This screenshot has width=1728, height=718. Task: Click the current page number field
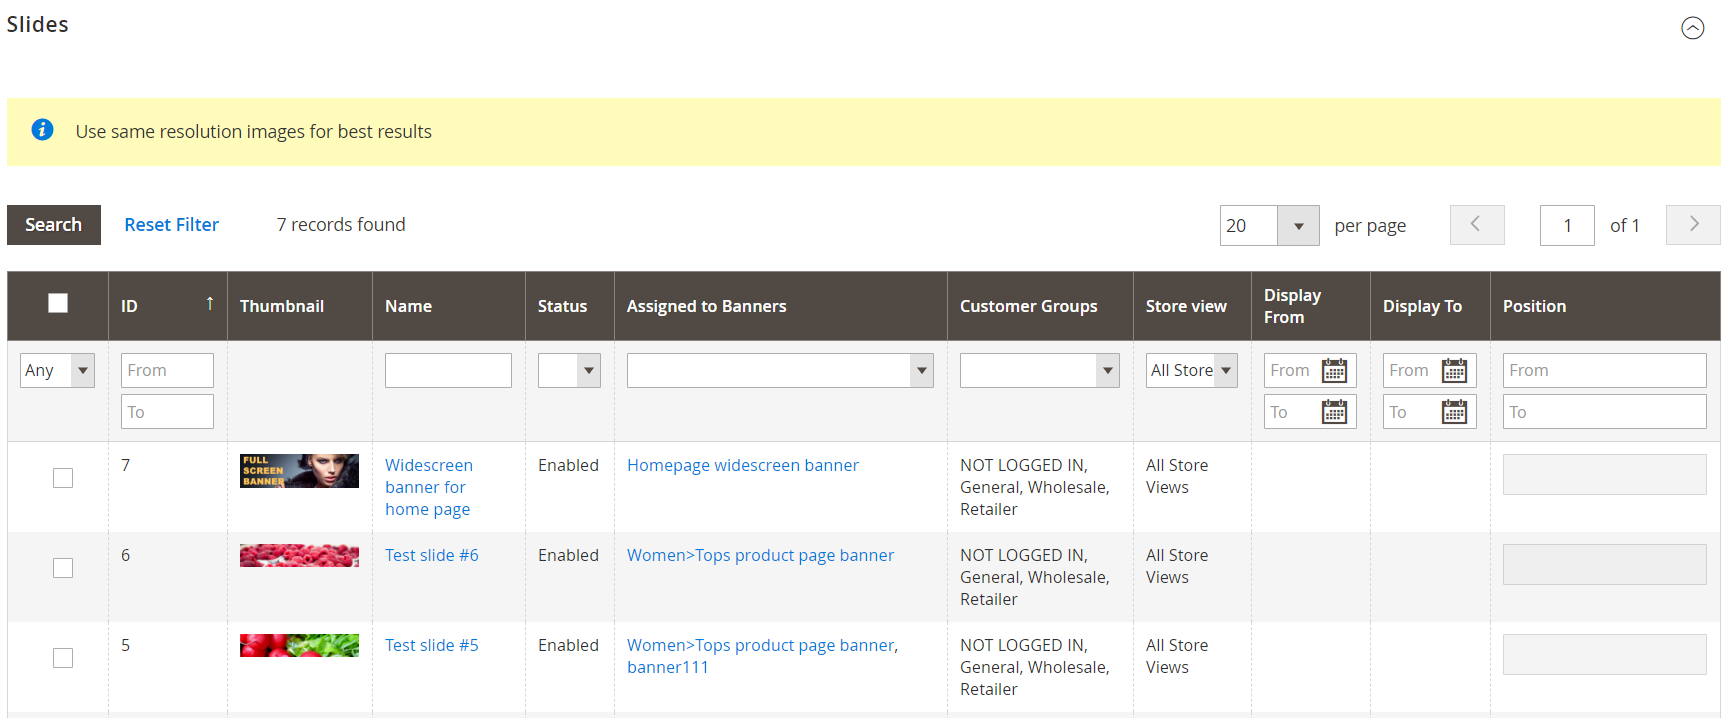1567,226
